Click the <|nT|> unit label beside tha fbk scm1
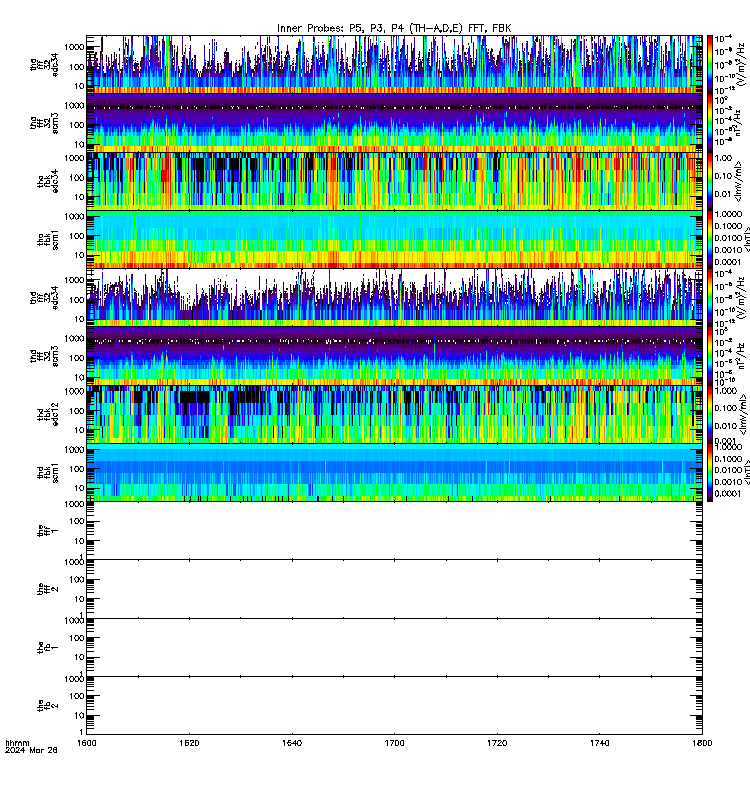The image size is (750, 800). coord(746,240)
